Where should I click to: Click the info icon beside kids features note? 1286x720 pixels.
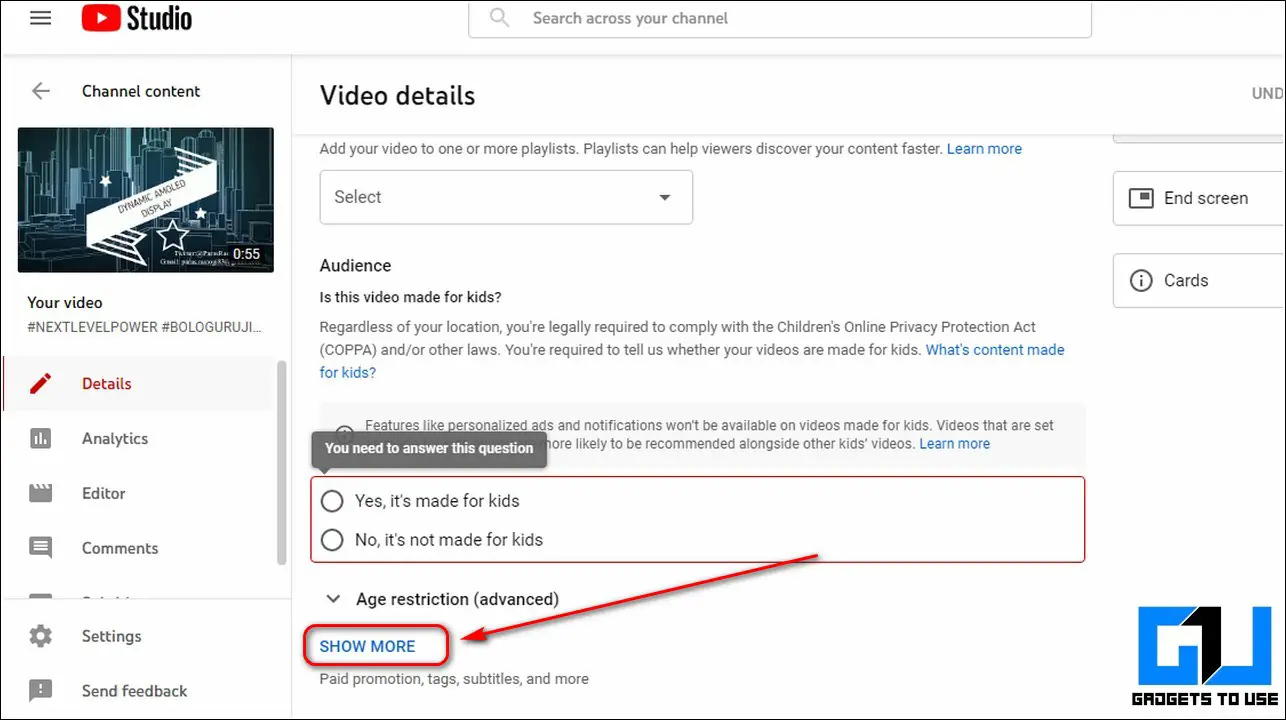pyautogui.click(x=344, y=434)
